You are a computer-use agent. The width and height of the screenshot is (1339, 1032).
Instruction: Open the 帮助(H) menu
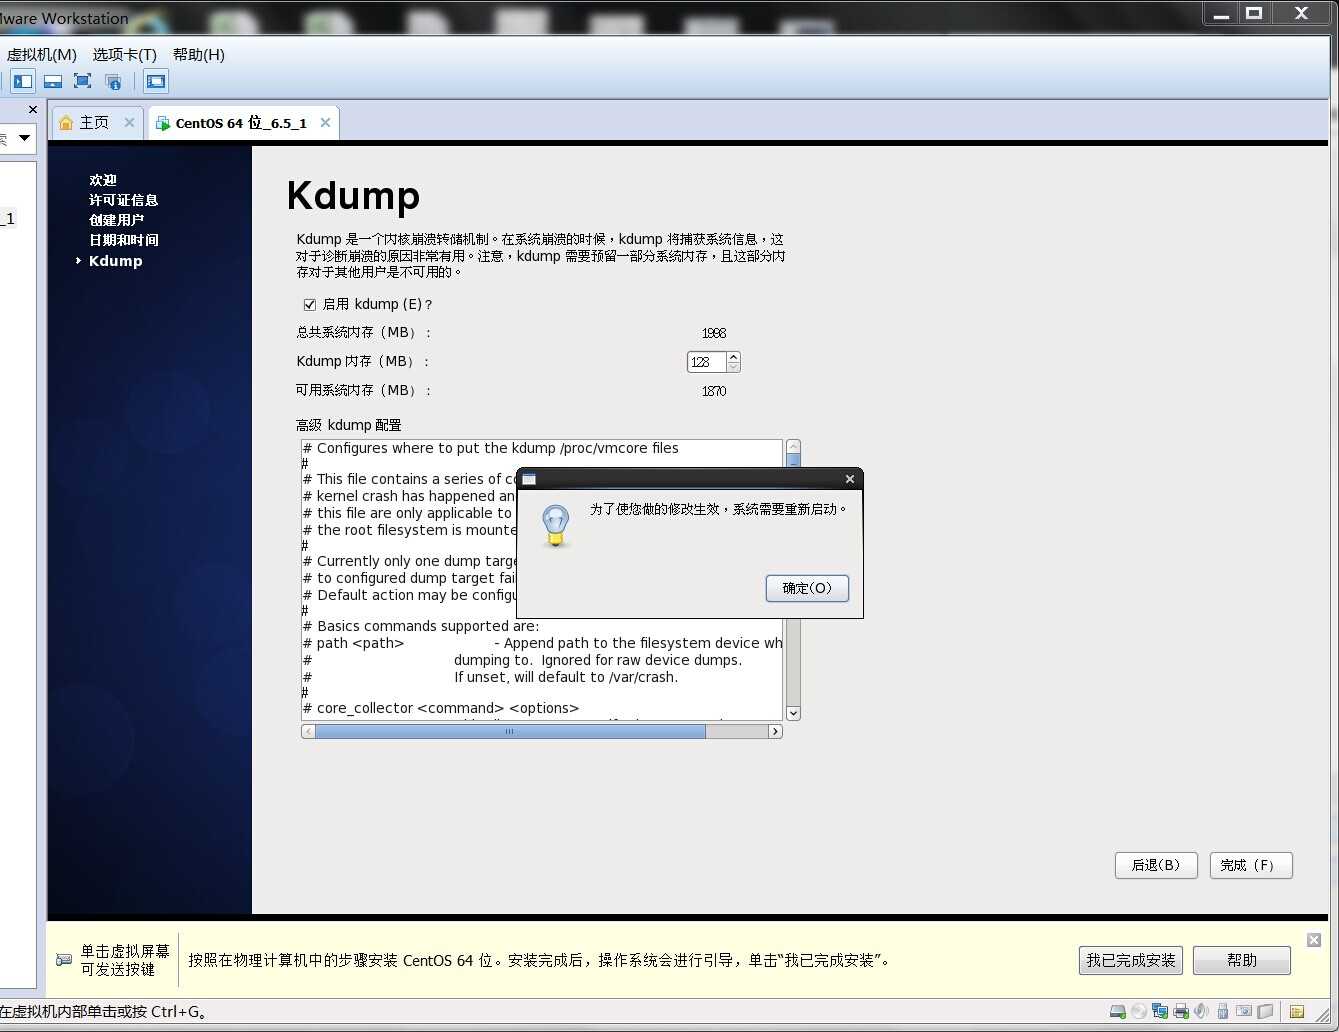(198, 54)
